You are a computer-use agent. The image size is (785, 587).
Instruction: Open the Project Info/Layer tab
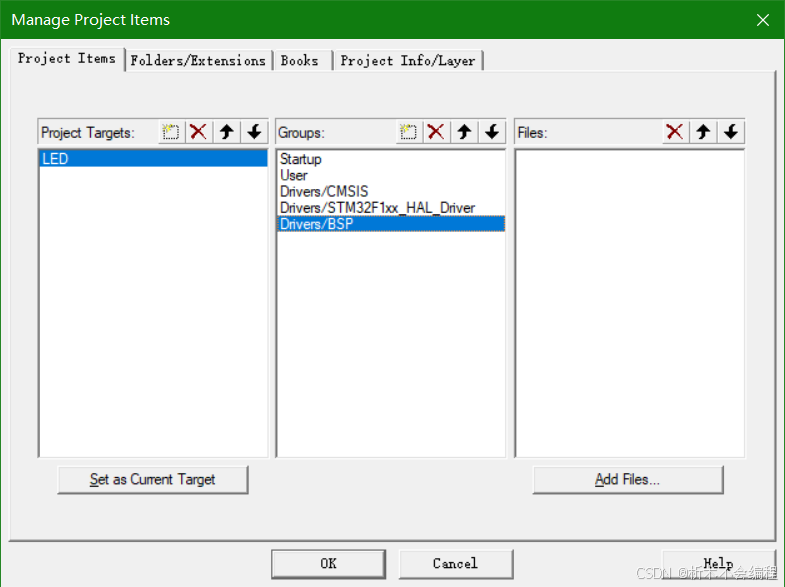[408, 61]
